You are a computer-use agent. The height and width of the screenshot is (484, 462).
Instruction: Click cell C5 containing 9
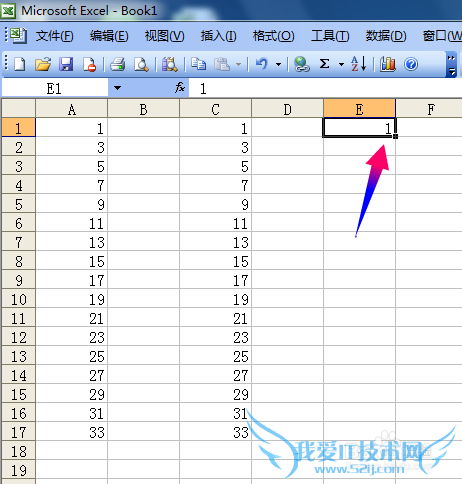point(216,204)
